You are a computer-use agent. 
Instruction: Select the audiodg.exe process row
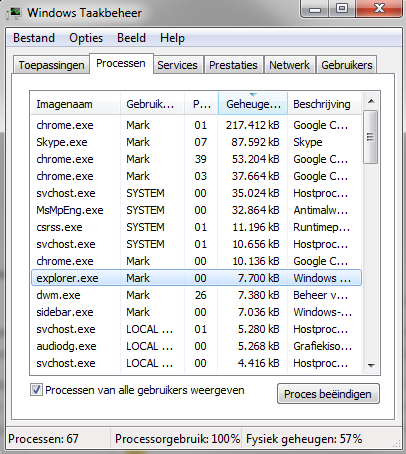[196, 346]
